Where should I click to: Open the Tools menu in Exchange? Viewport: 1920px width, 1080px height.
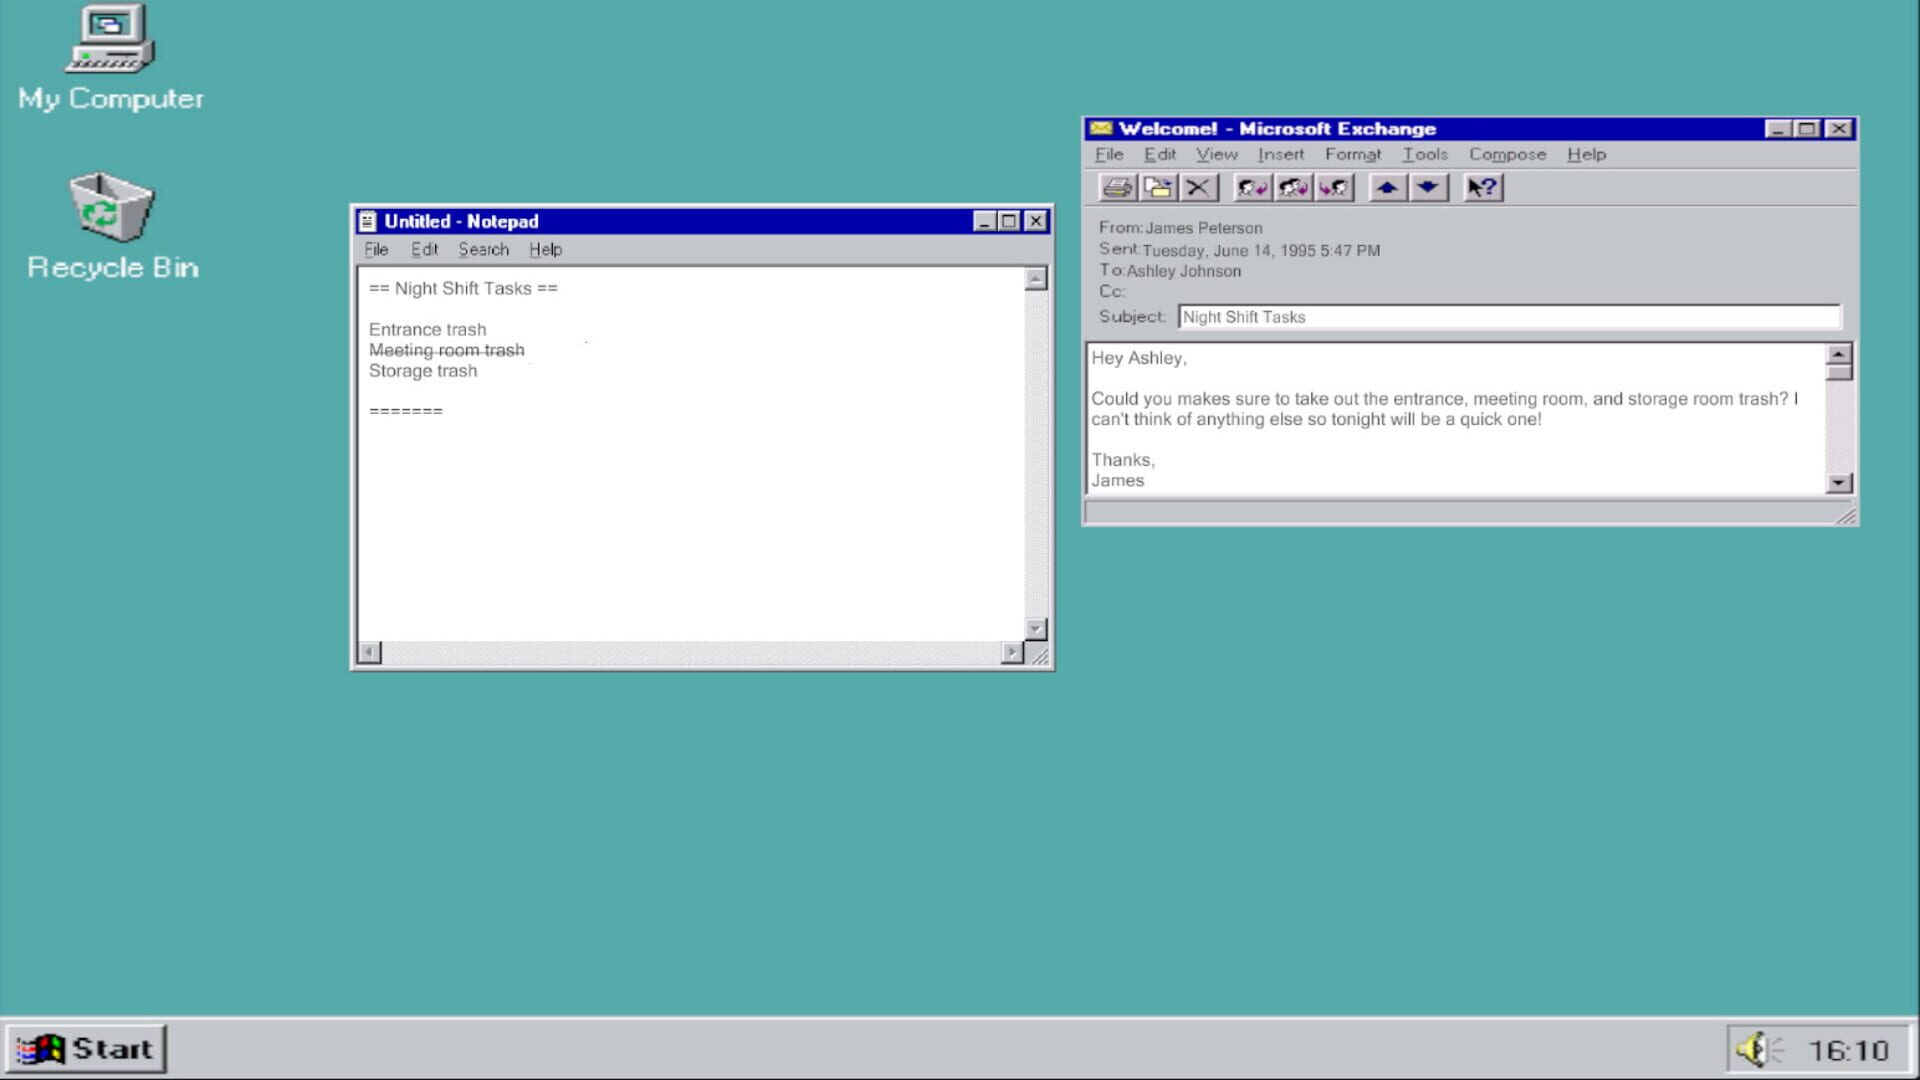click(1424, 154)
